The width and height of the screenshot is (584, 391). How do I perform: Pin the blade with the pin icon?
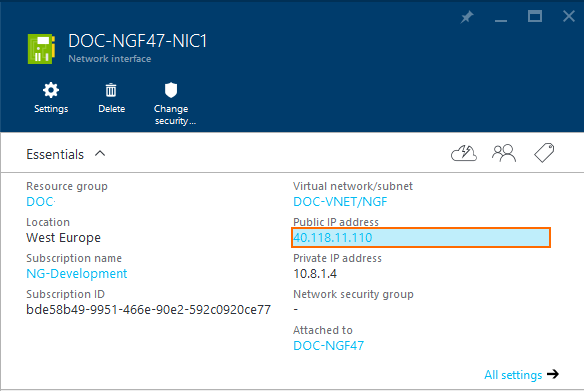pyautogui.click(x=467, y=17)
